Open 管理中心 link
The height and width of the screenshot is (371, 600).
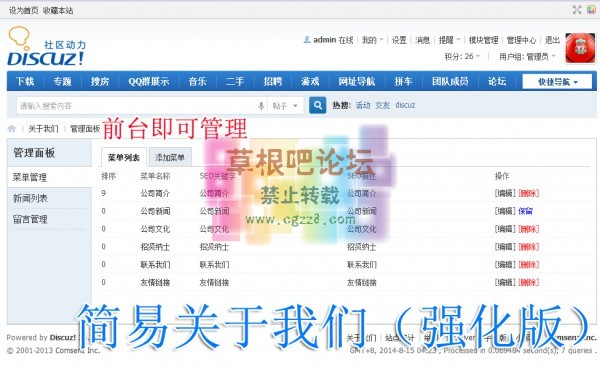(x=522, y=40)
